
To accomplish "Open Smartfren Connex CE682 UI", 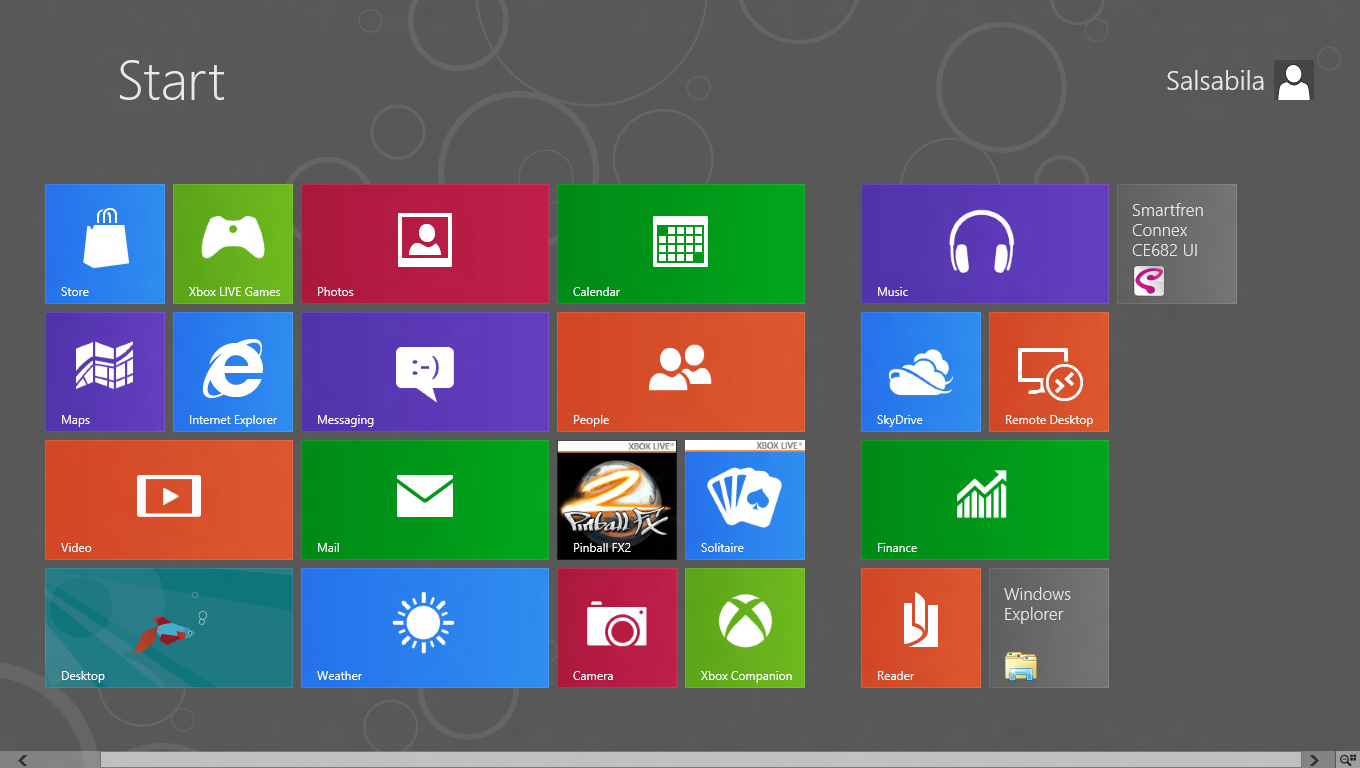I will coord(1176,243).
